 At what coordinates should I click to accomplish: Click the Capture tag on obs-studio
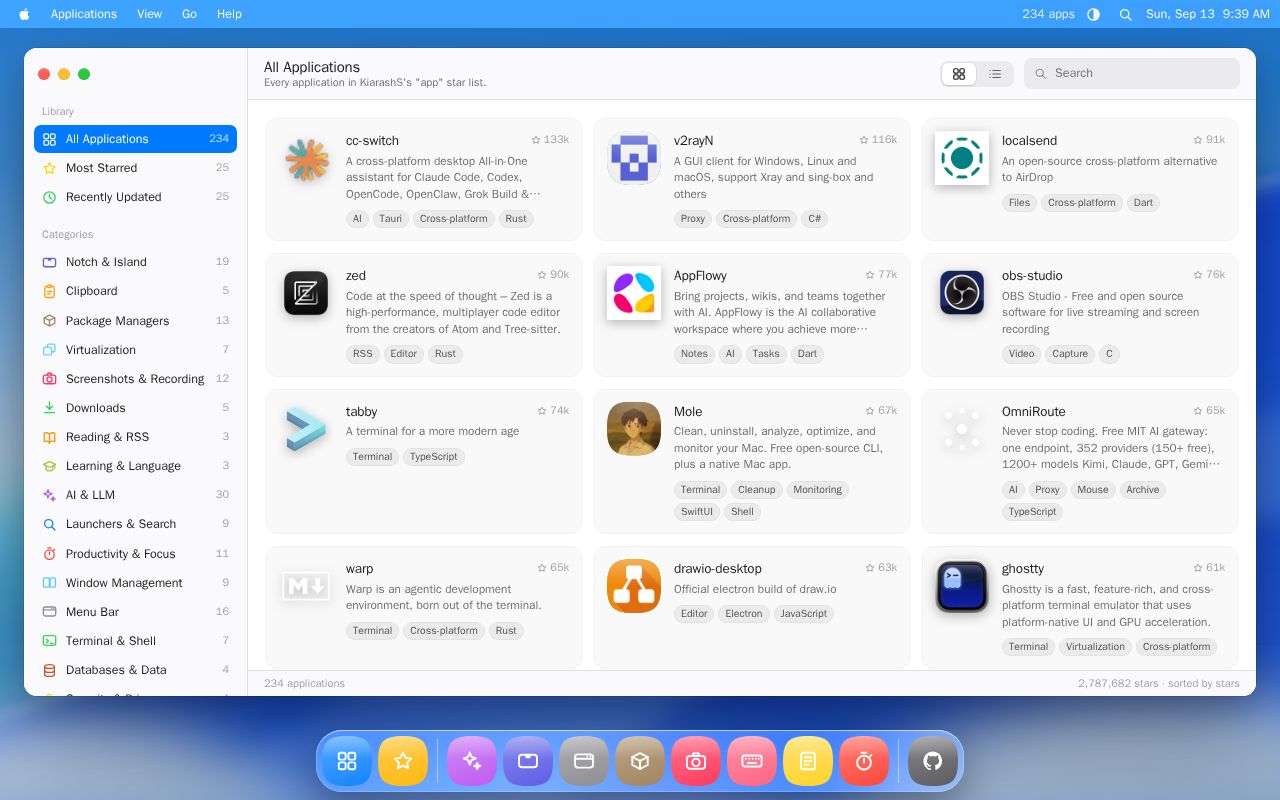coord(1070,354)
